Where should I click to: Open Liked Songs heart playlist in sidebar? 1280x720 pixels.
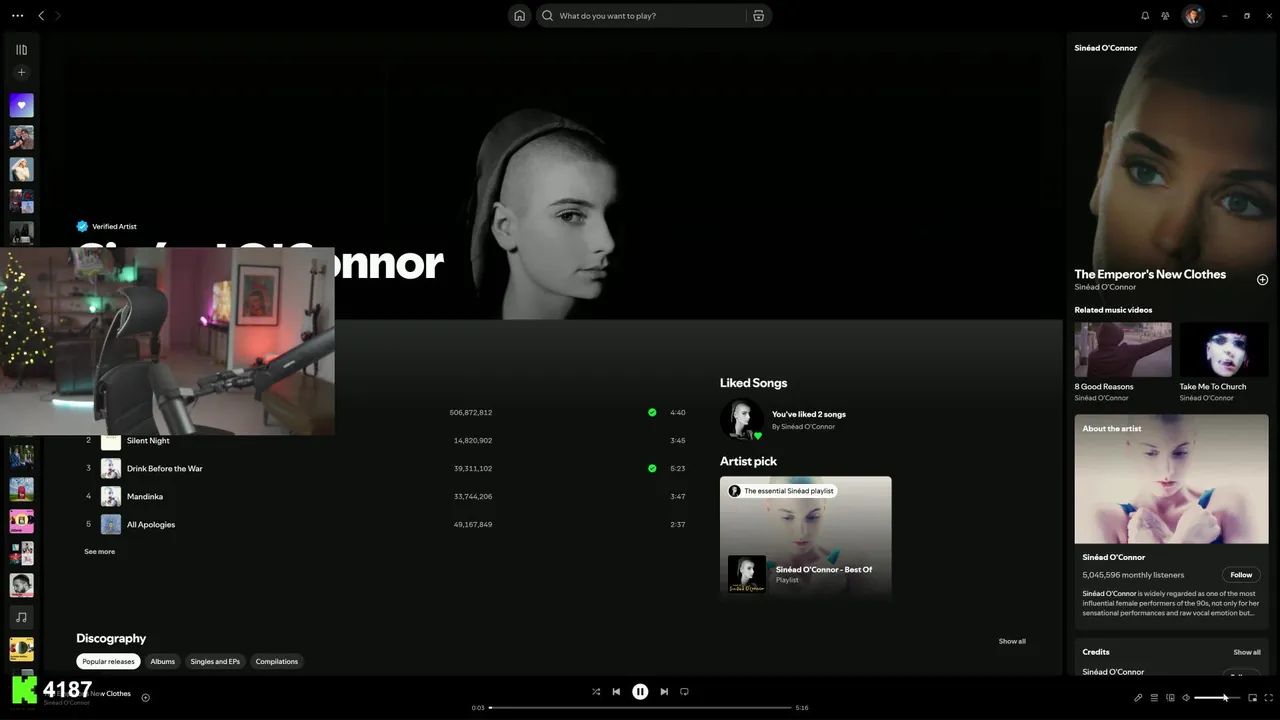(x=21, y=105)
